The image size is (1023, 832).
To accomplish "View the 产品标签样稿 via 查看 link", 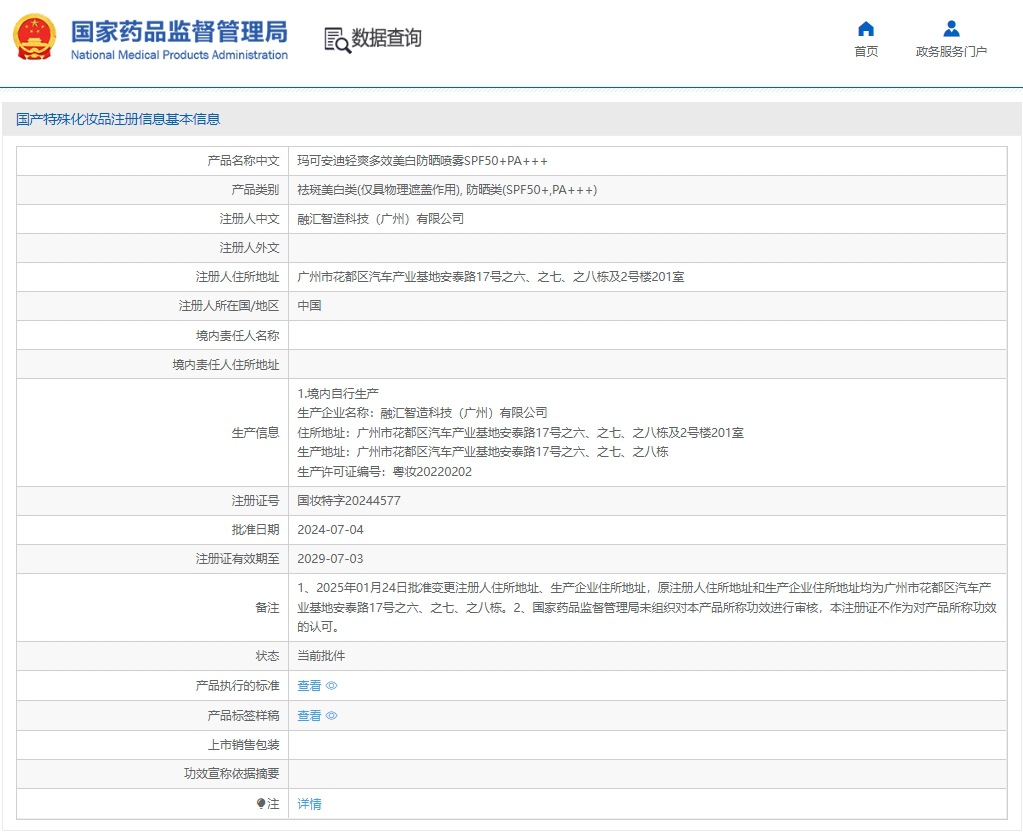I will click(x=309, y=716).
